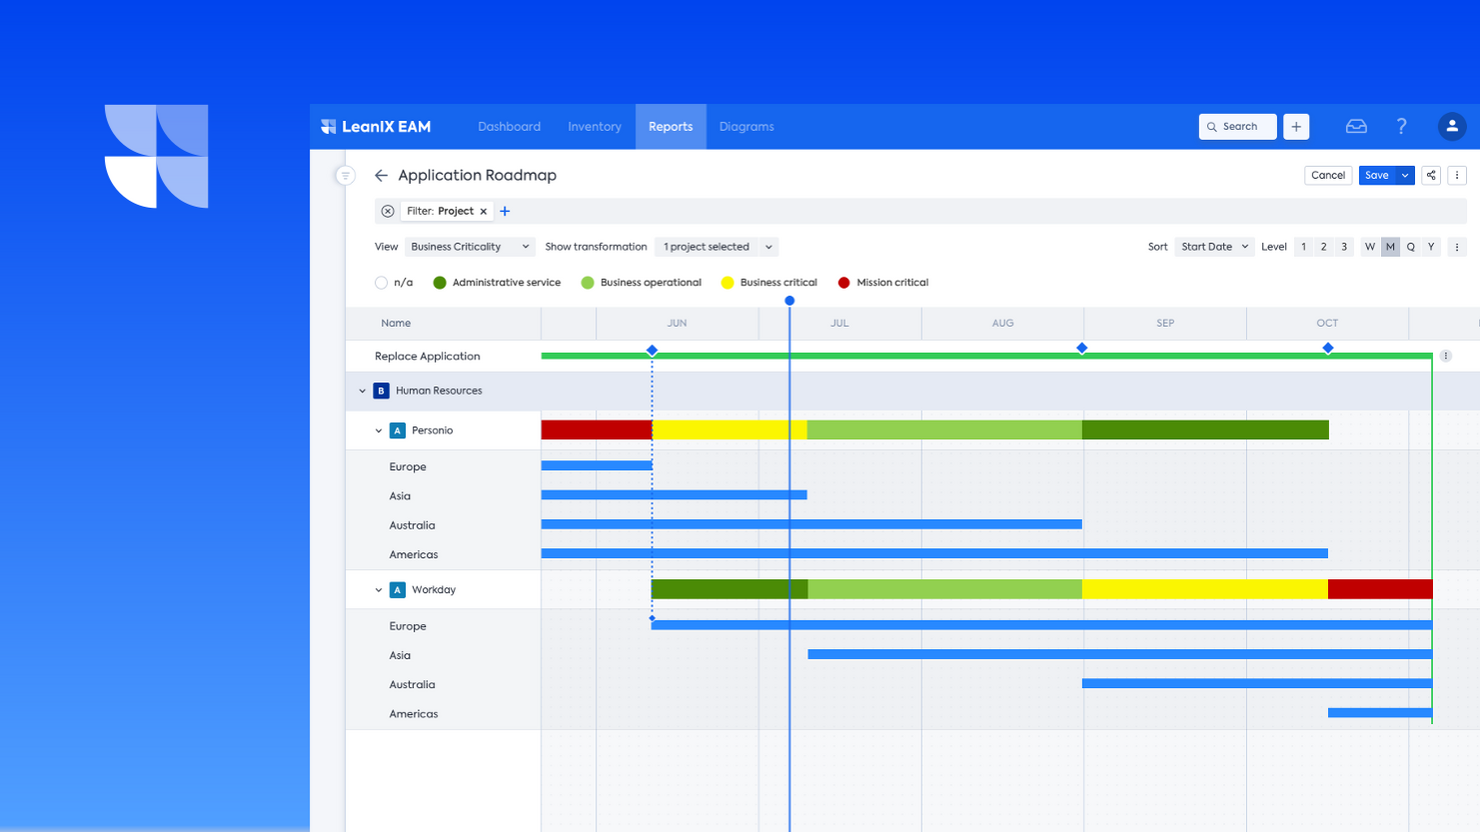This screenshot has width=1480, height=832.
Task: Open the report more-options menu beside share
Action: [x=1457, y=175]
